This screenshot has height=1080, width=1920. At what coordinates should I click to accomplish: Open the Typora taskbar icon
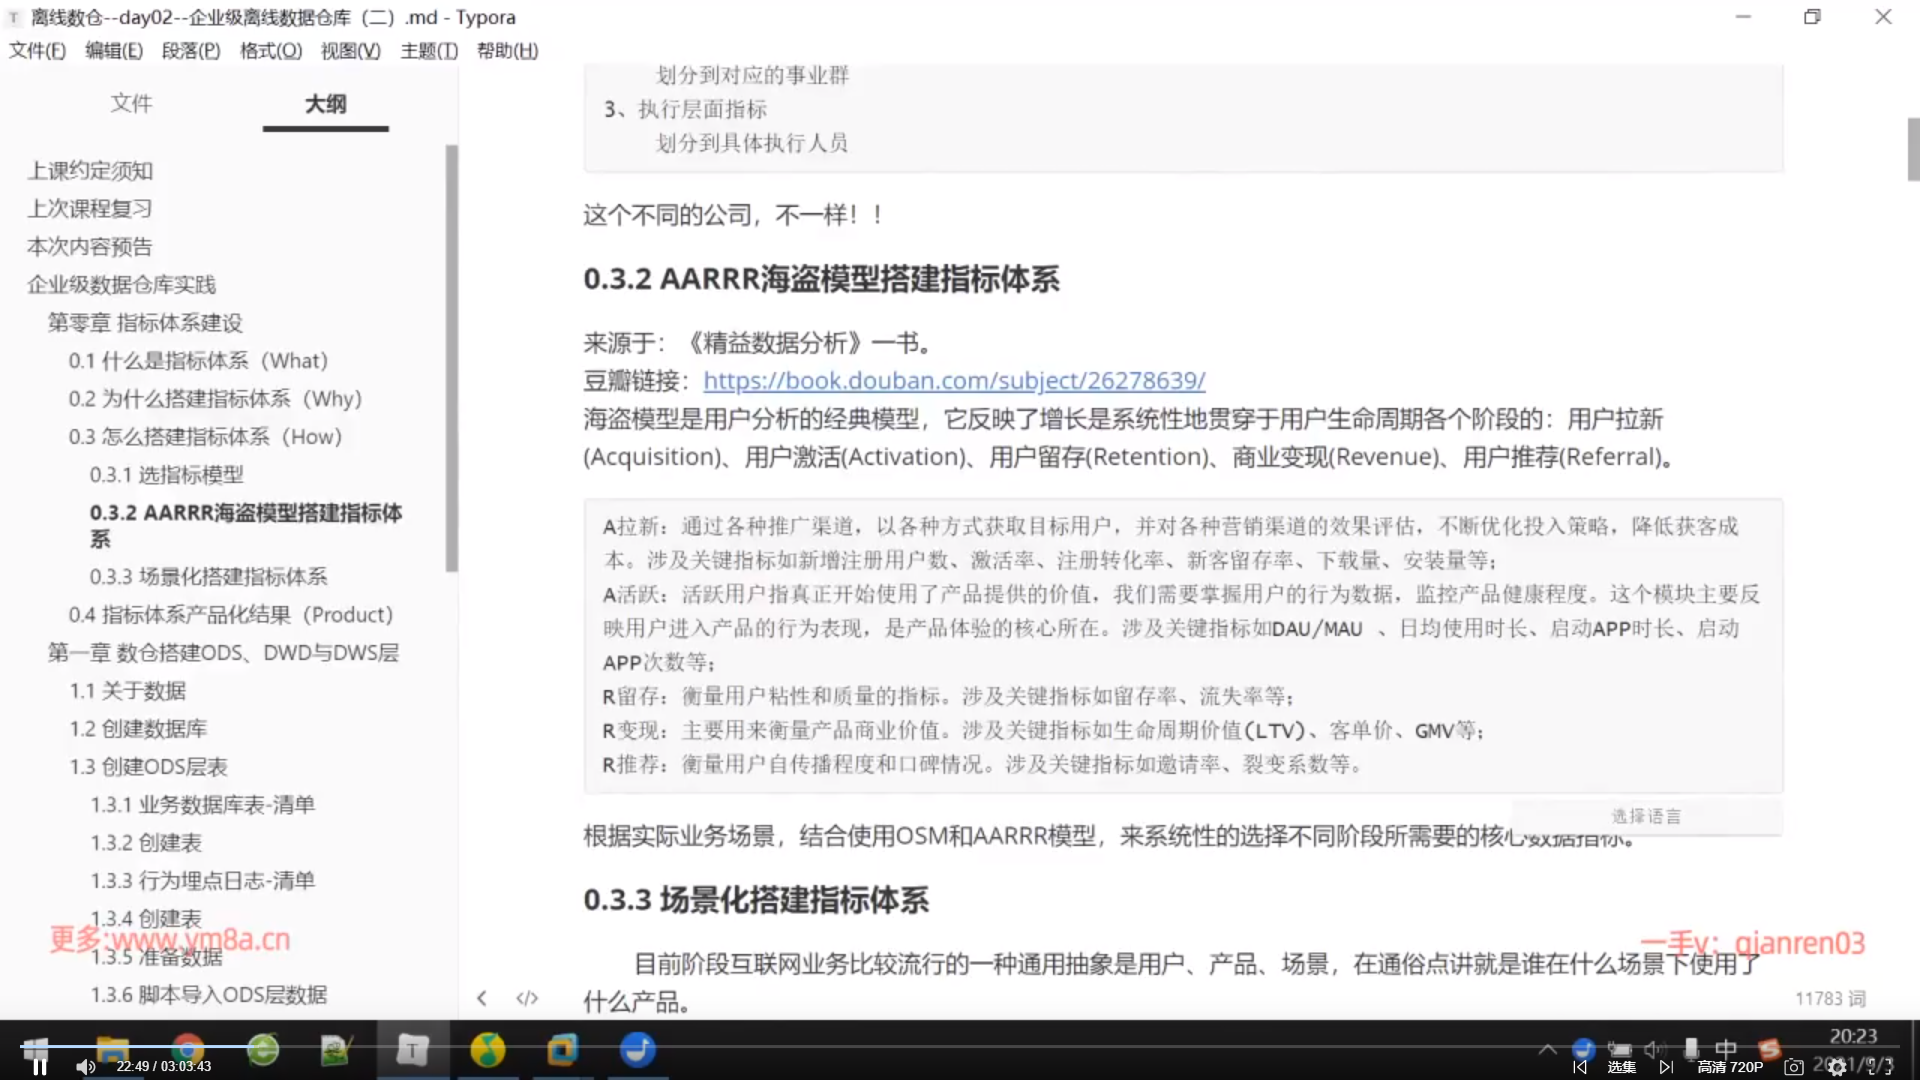pos(412,1049)
